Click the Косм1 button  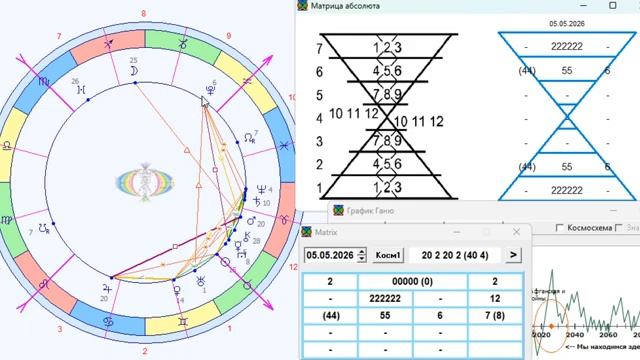(388, 255)
